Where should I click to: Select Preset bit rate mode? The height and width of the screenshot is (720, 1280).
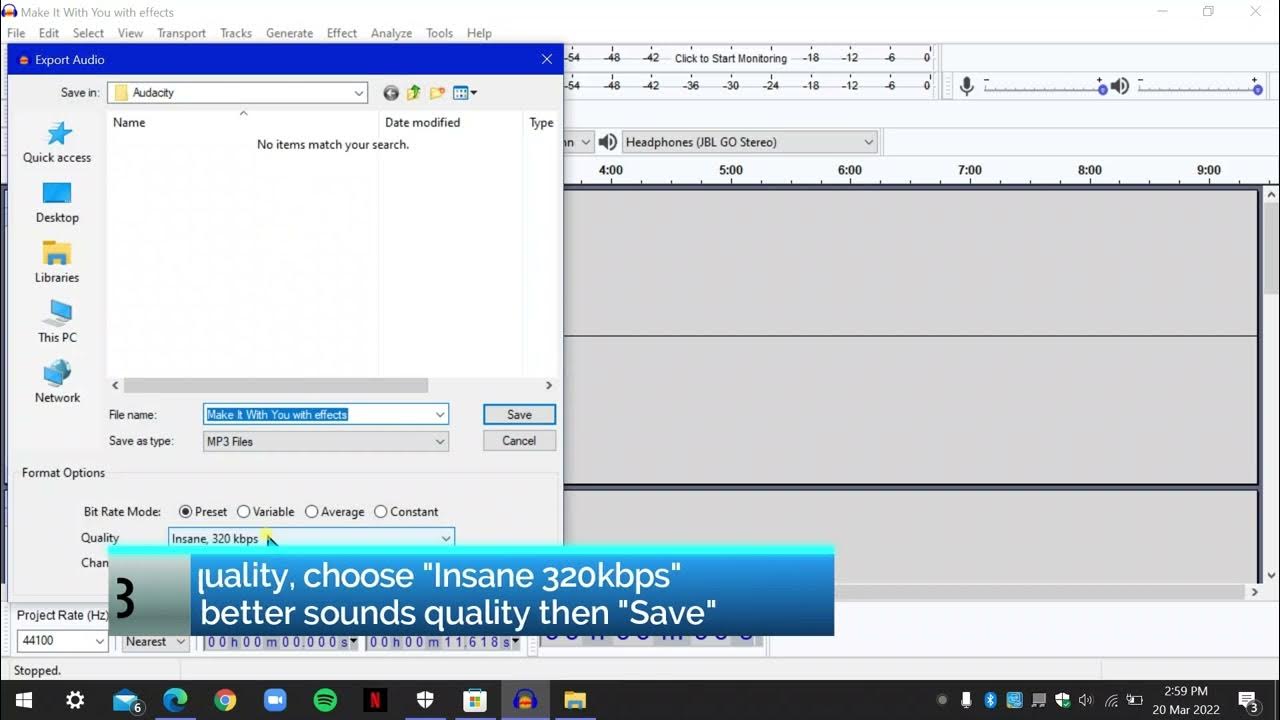tap(185, 512)
